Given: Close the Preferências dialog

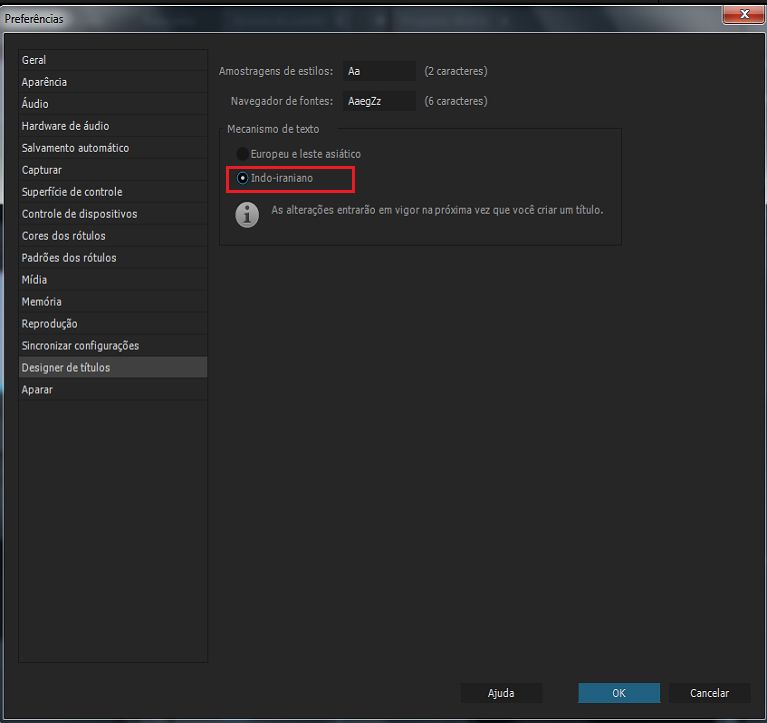Looking at the screenshot, I should click(x=744, y=15).
